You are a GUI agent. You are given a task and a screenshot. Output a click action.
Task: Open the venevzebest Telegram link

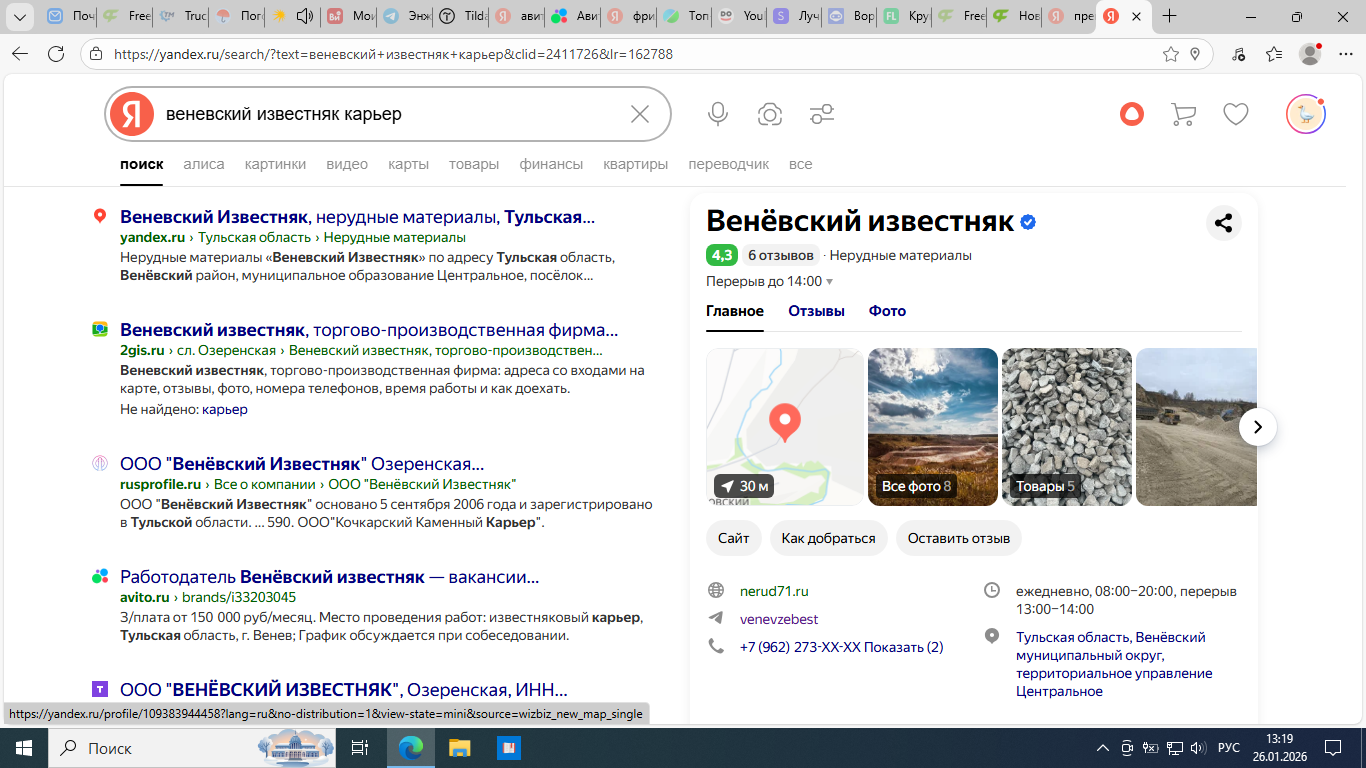[x=779, y=619]
